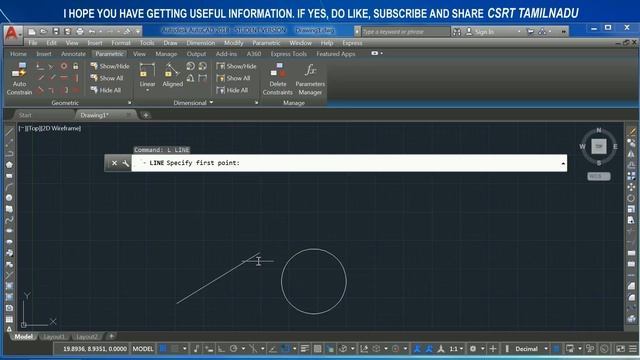Select Circle tool in left Draw toolbar

click(x=9, y=198)
